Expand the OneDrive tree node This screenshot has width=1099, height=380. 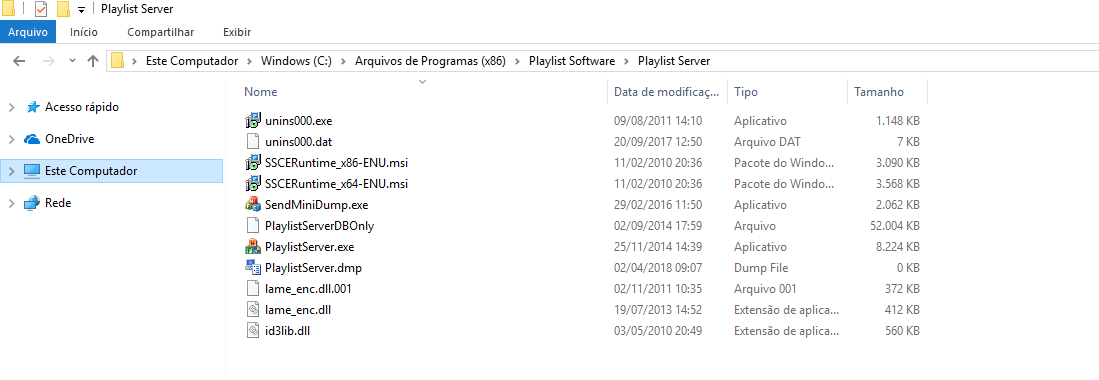(11, 139)
